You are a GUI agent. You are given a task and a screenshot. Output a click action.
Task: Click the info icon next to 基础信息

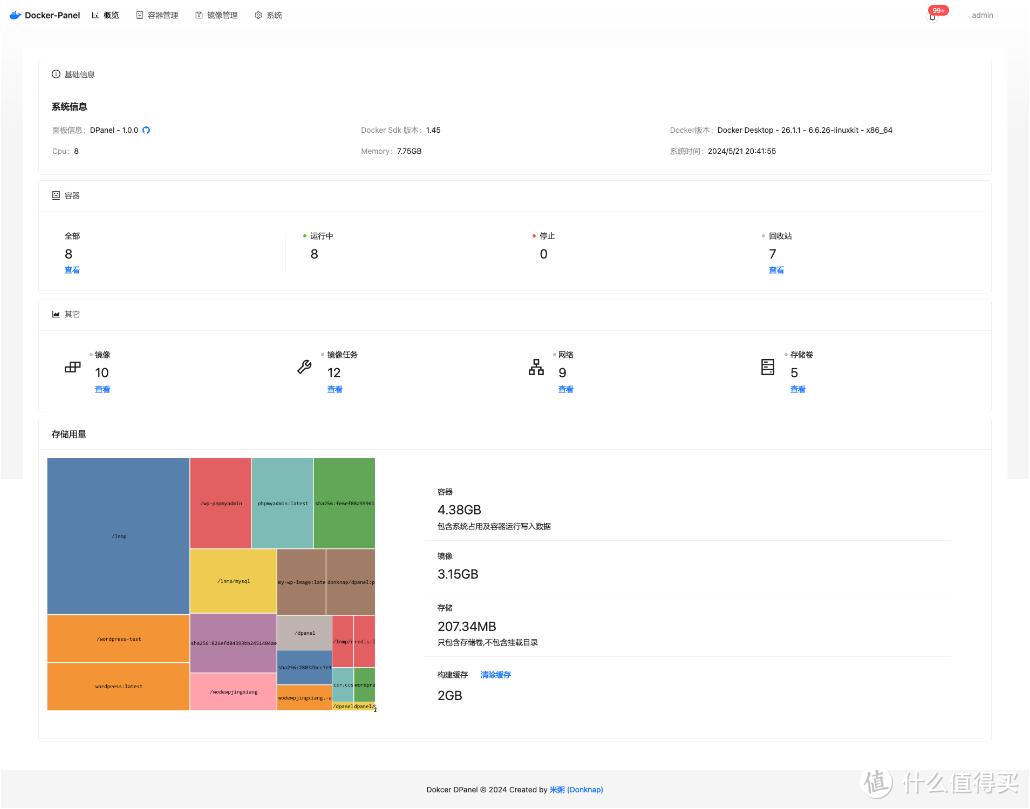[x=56, y=74]
